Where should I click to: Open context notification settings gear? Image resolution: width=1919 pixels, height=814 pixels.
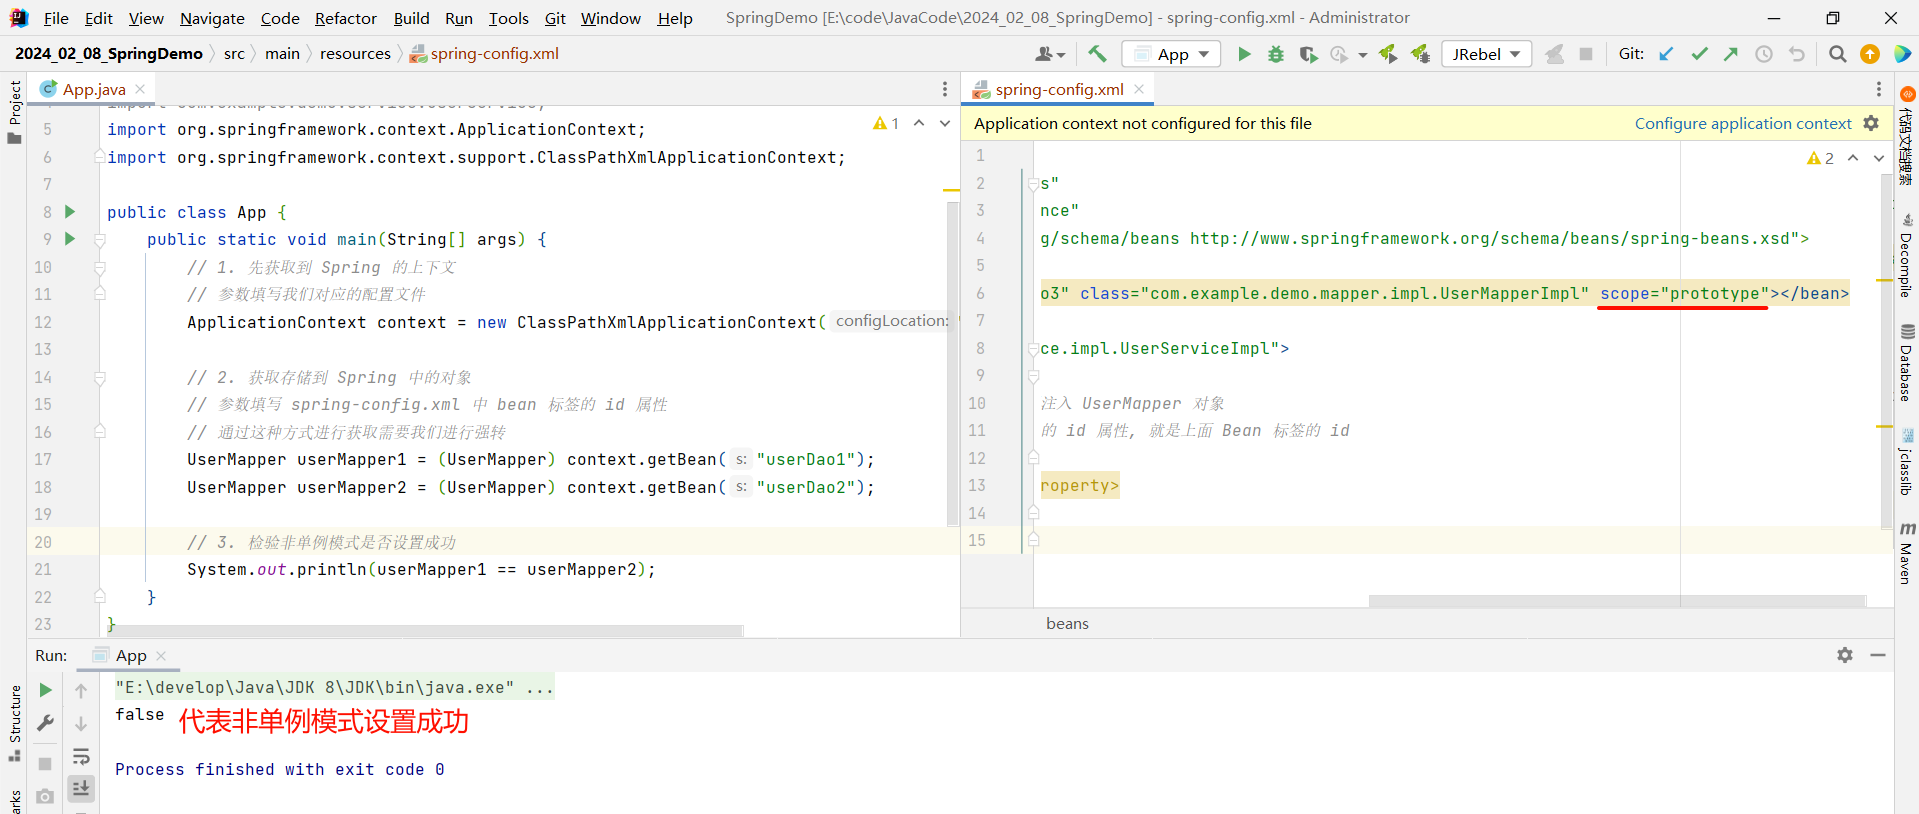click(x=1871, y=123)
